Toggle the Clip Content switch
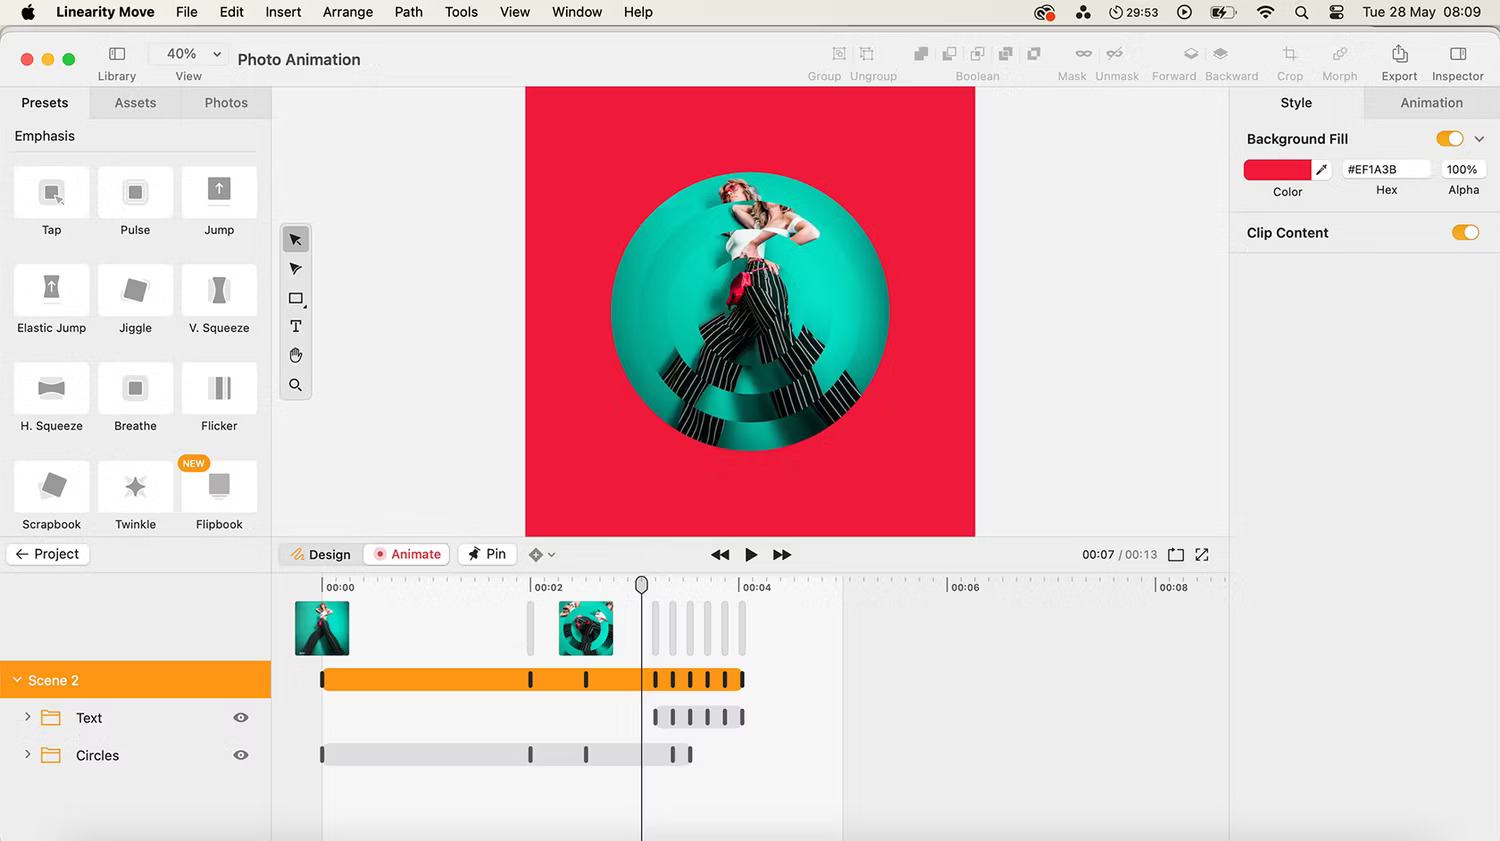1500x841 pixels. coord(1465,232)
